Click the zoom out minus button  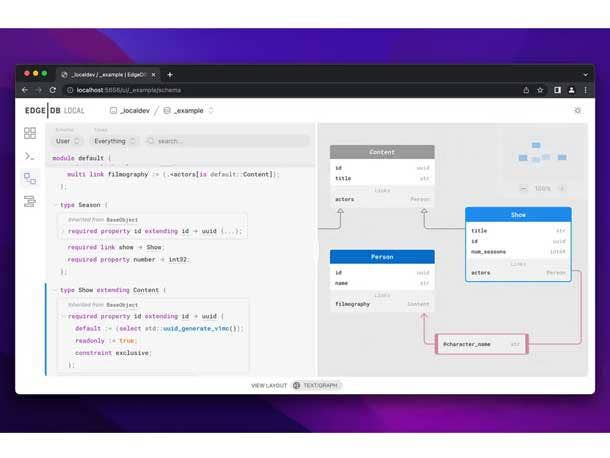point(525,188)
